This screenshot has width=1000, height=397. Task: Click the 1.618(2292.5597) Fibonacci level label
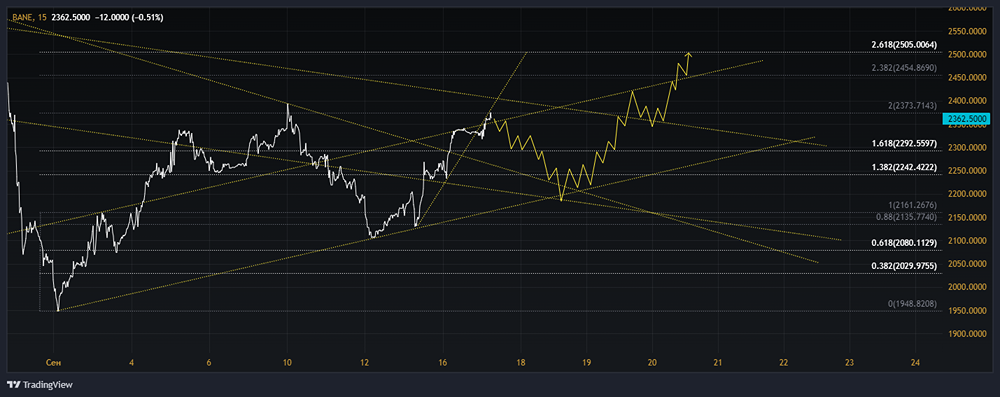[x=904, y=144]
